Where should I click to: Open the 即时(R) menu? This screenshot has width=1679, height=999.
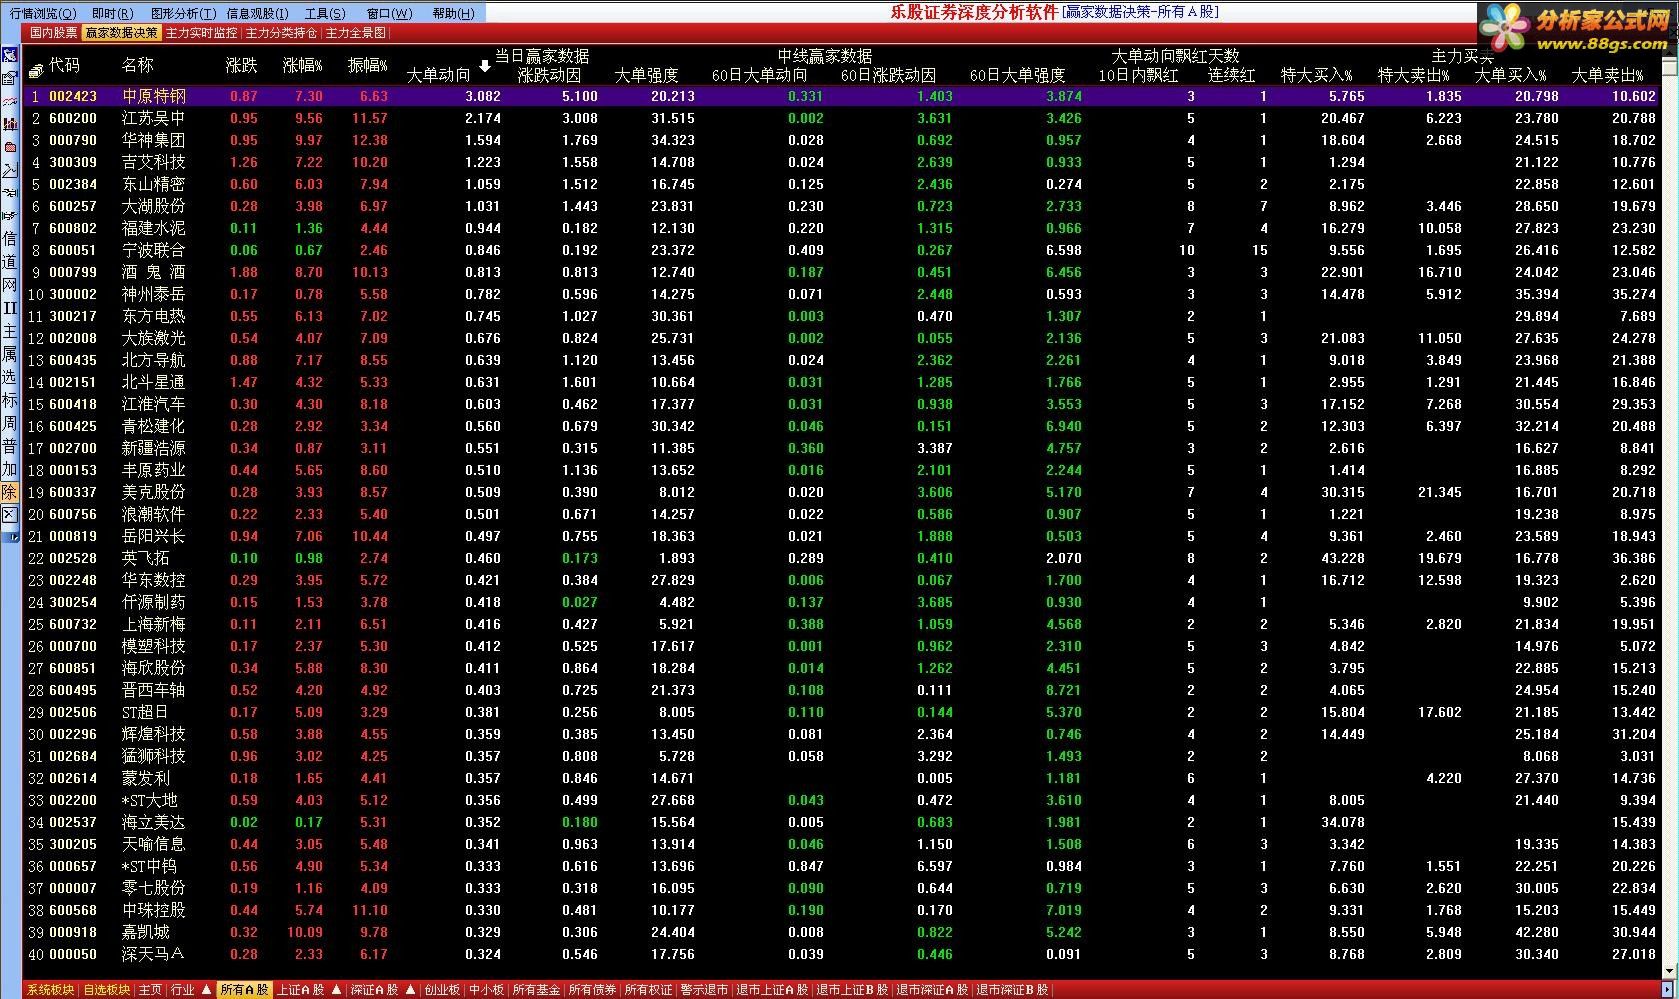click(112, 13)
